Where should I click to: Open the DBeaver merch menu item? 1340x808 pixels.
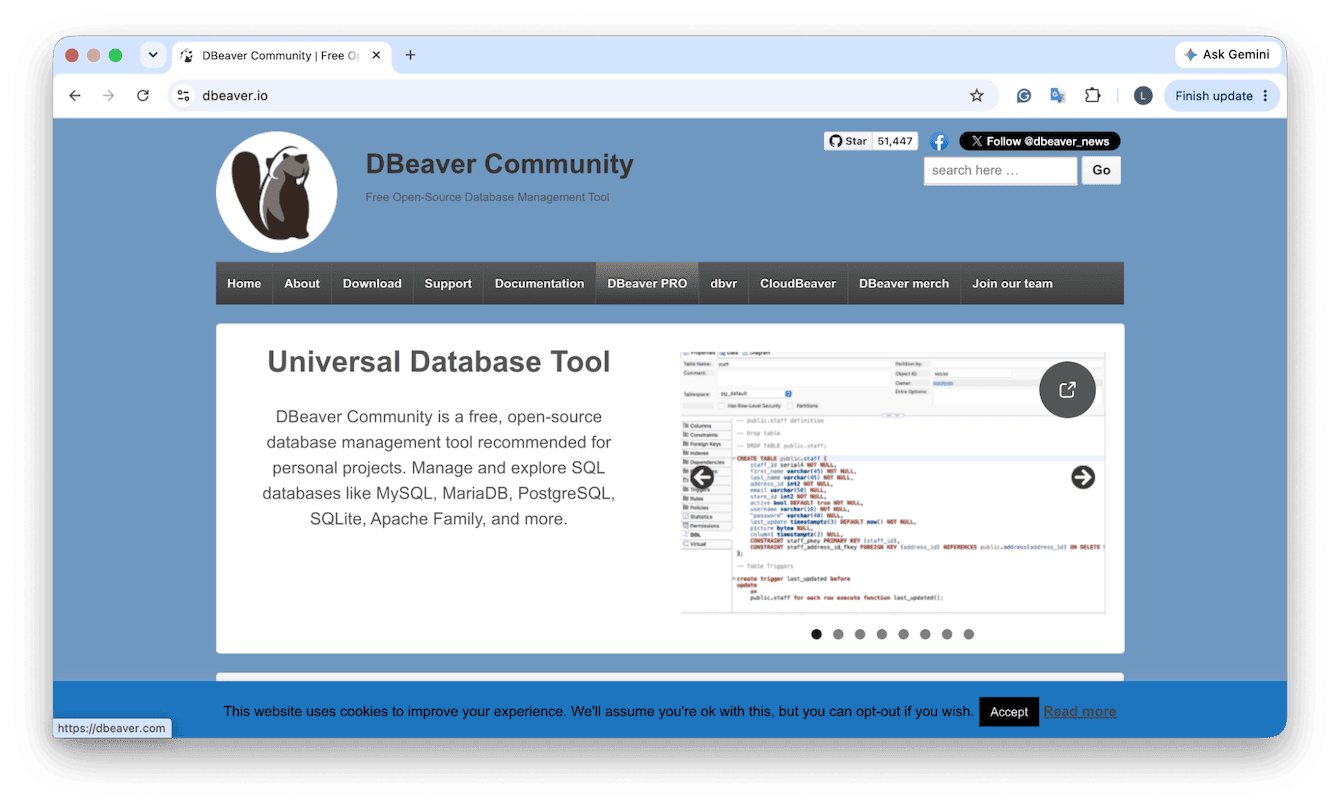point(904,284)
